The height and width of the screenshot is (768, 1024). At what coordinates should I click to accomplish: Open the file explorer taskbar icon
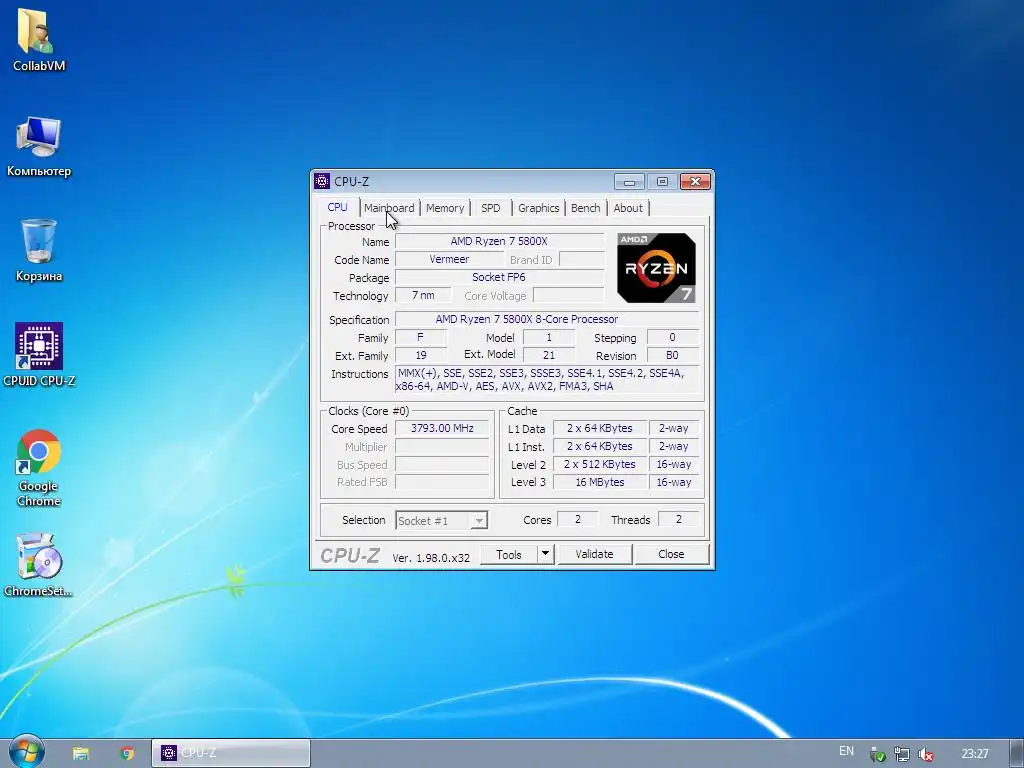[80, 753]
